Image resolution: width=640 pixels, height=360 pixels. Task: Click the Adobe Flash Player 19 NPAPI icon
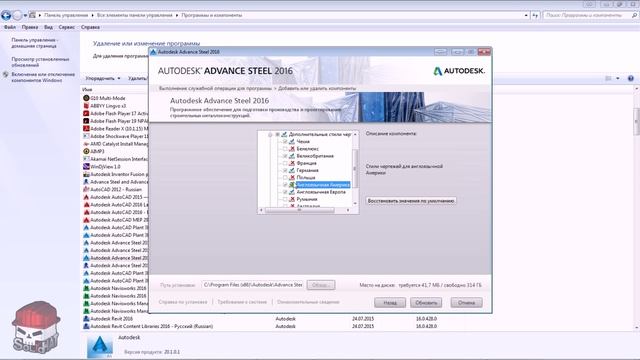click(86, 121)
